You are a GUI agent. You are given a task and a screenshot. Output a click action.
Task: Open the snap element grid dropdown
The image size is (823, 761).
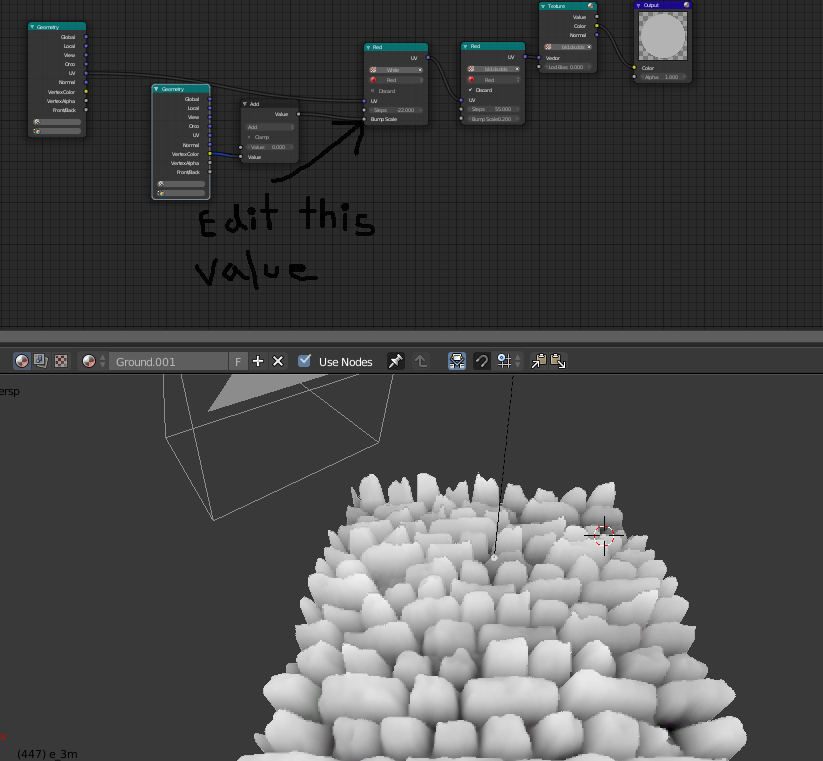(508, 361)
